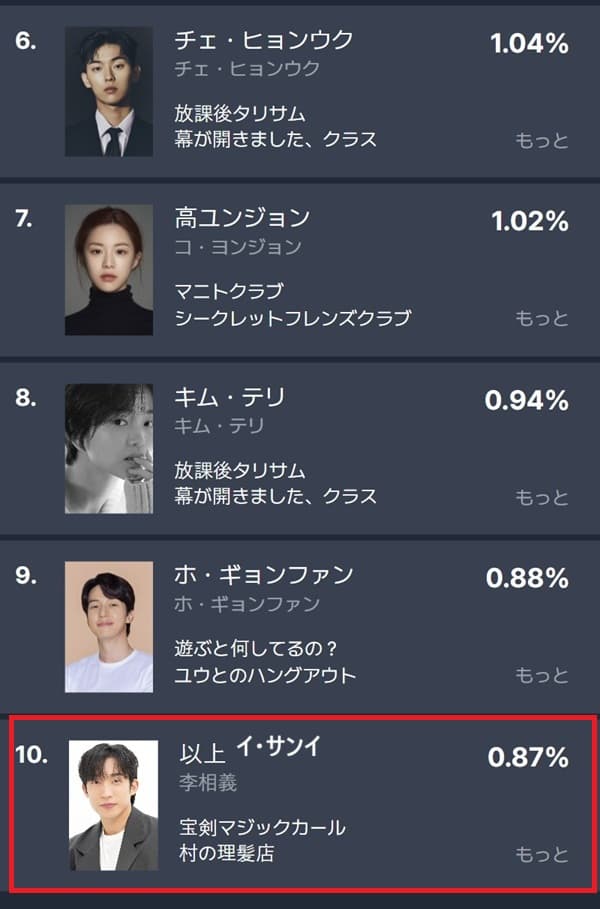
Task: Click キム・テリ profile photo
Action: click(x=109, y=448)
